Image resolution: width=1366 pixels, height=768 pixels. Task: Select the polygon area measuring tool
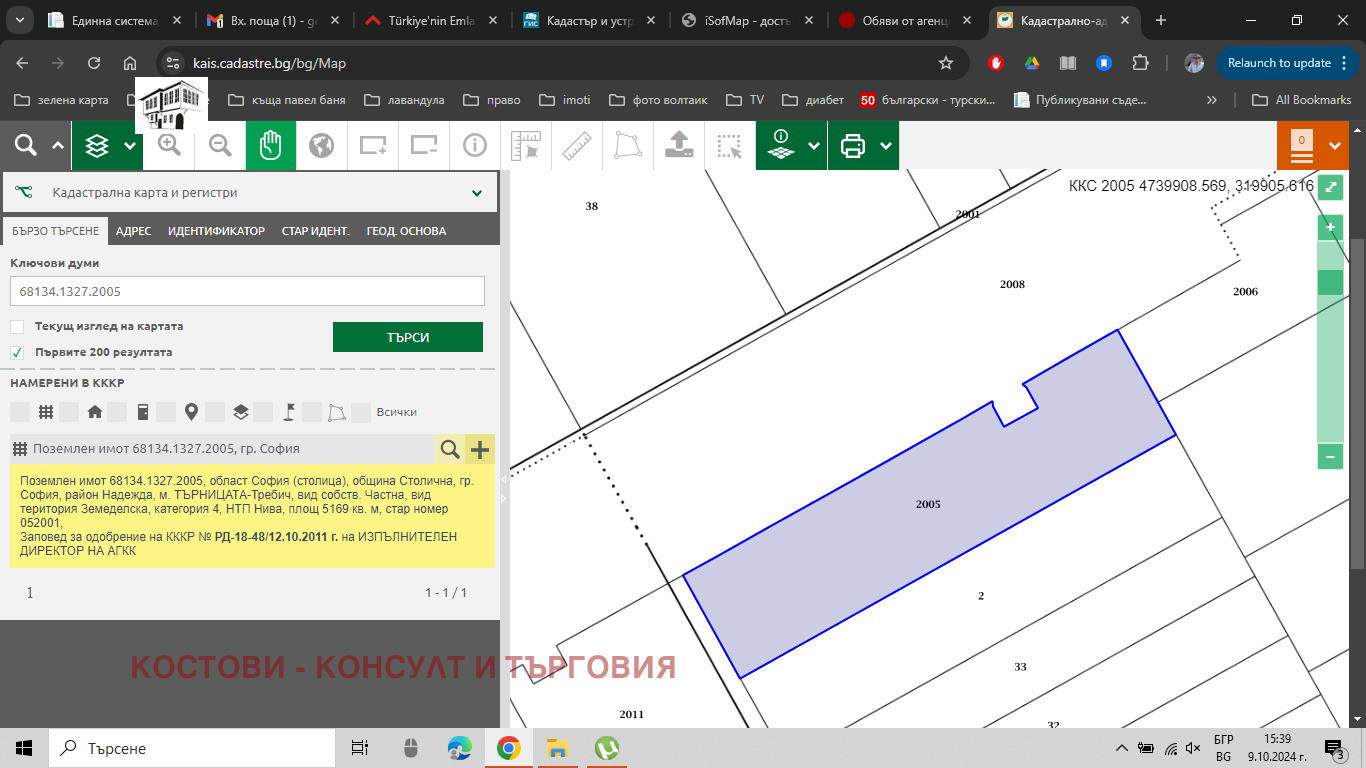coord(628,146)
